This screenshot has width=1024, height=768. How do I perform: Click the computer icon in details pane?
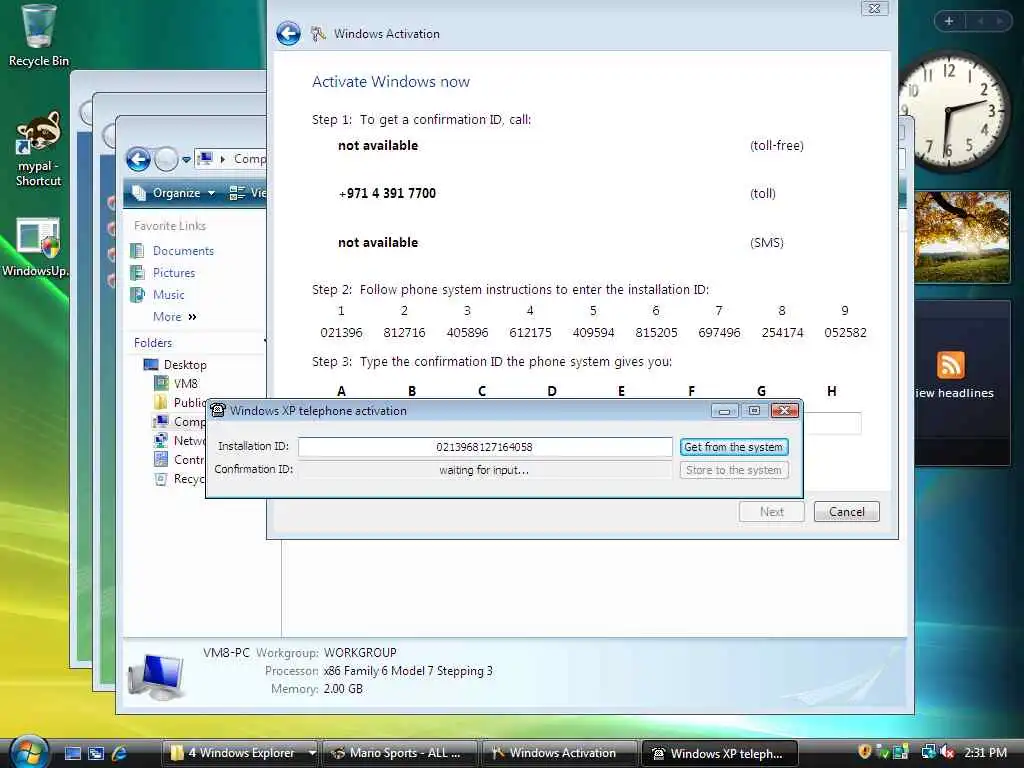[155, 677]
